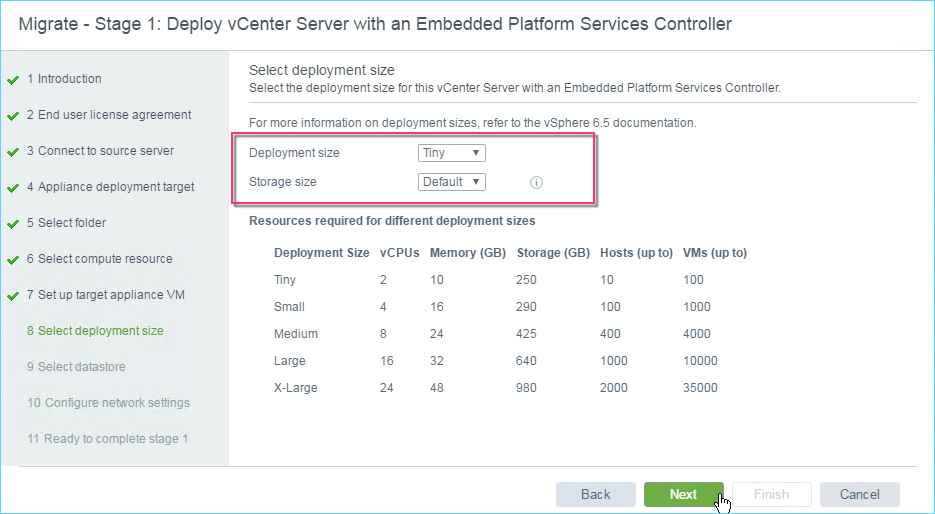Click the checkmark beside Connect to source server
Viewport: 935px width, 514px height.
click(13, 152)
